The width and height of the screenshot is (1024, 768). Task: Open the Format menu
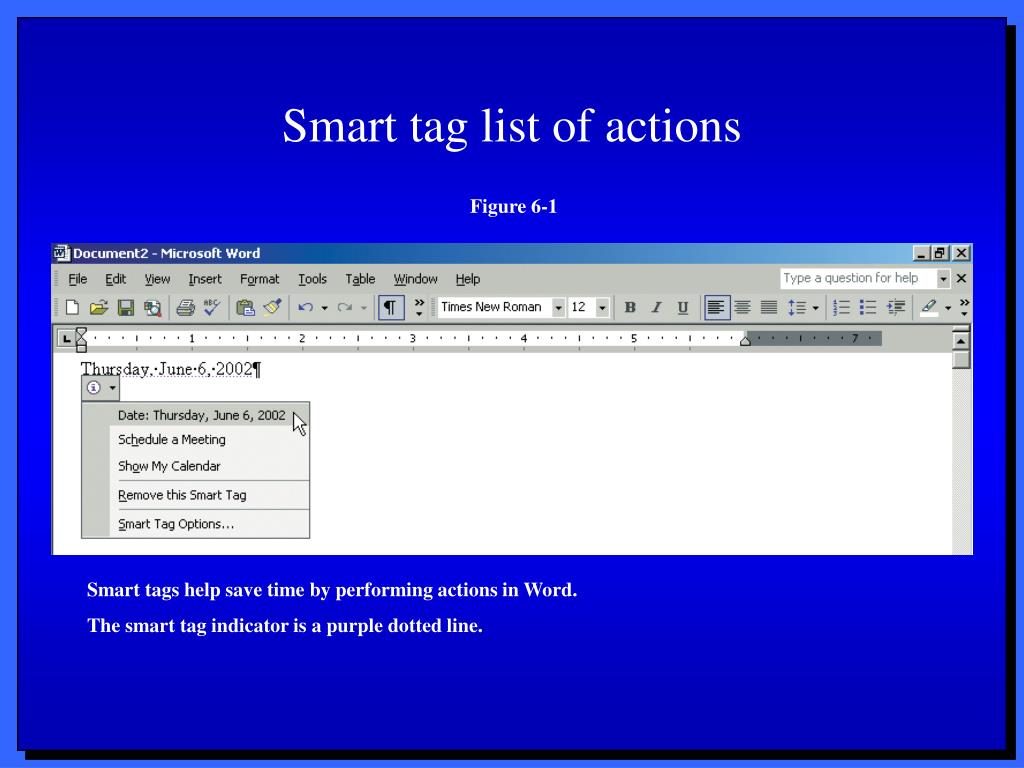point(259,279)
